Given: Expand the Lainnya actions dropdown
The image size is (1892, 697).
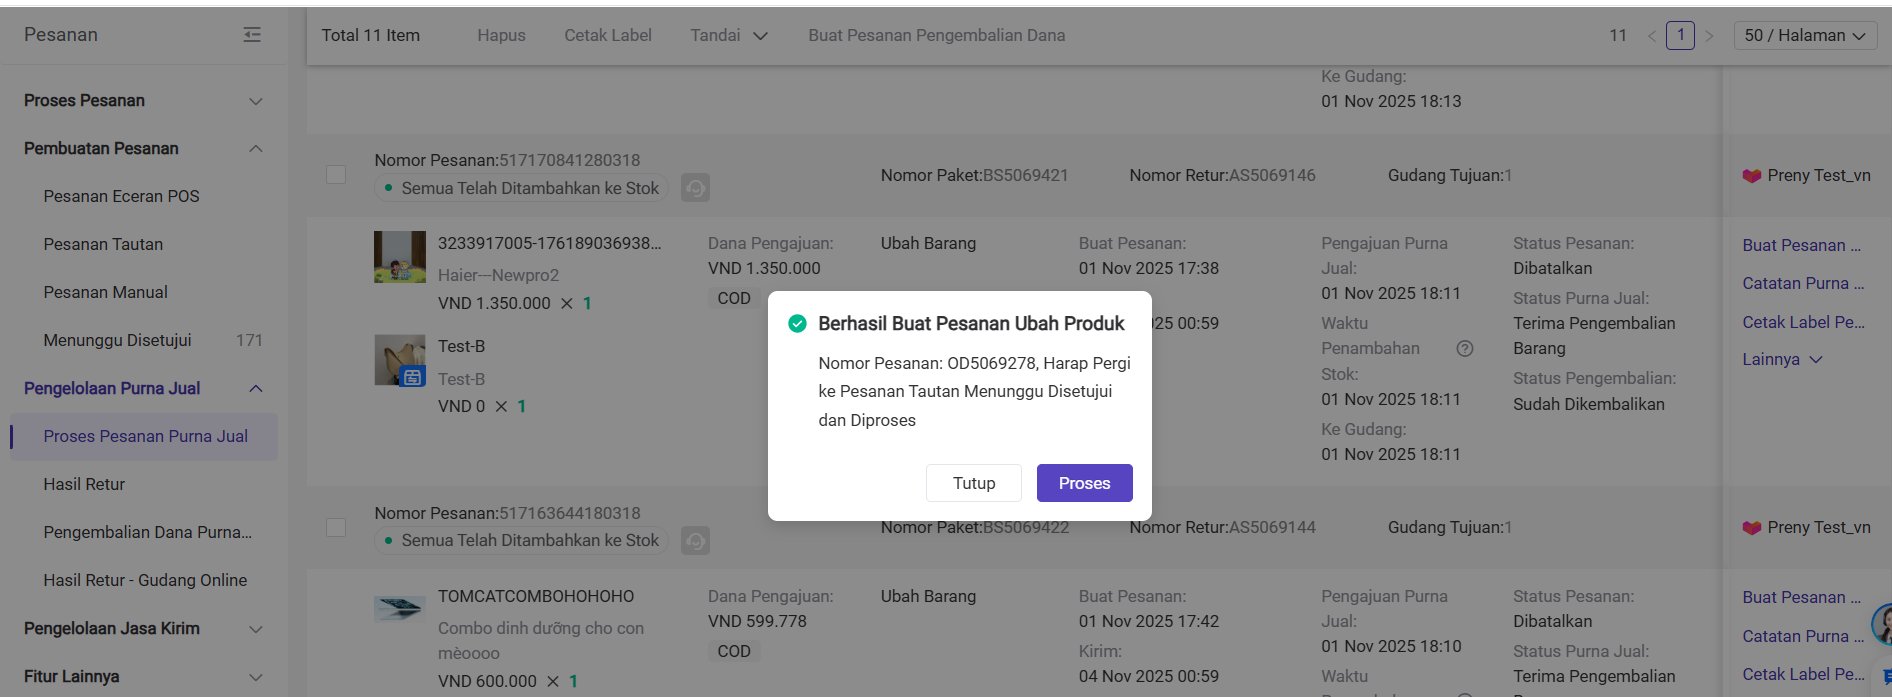Looking at the screenshot, I should pos(1782,360).
